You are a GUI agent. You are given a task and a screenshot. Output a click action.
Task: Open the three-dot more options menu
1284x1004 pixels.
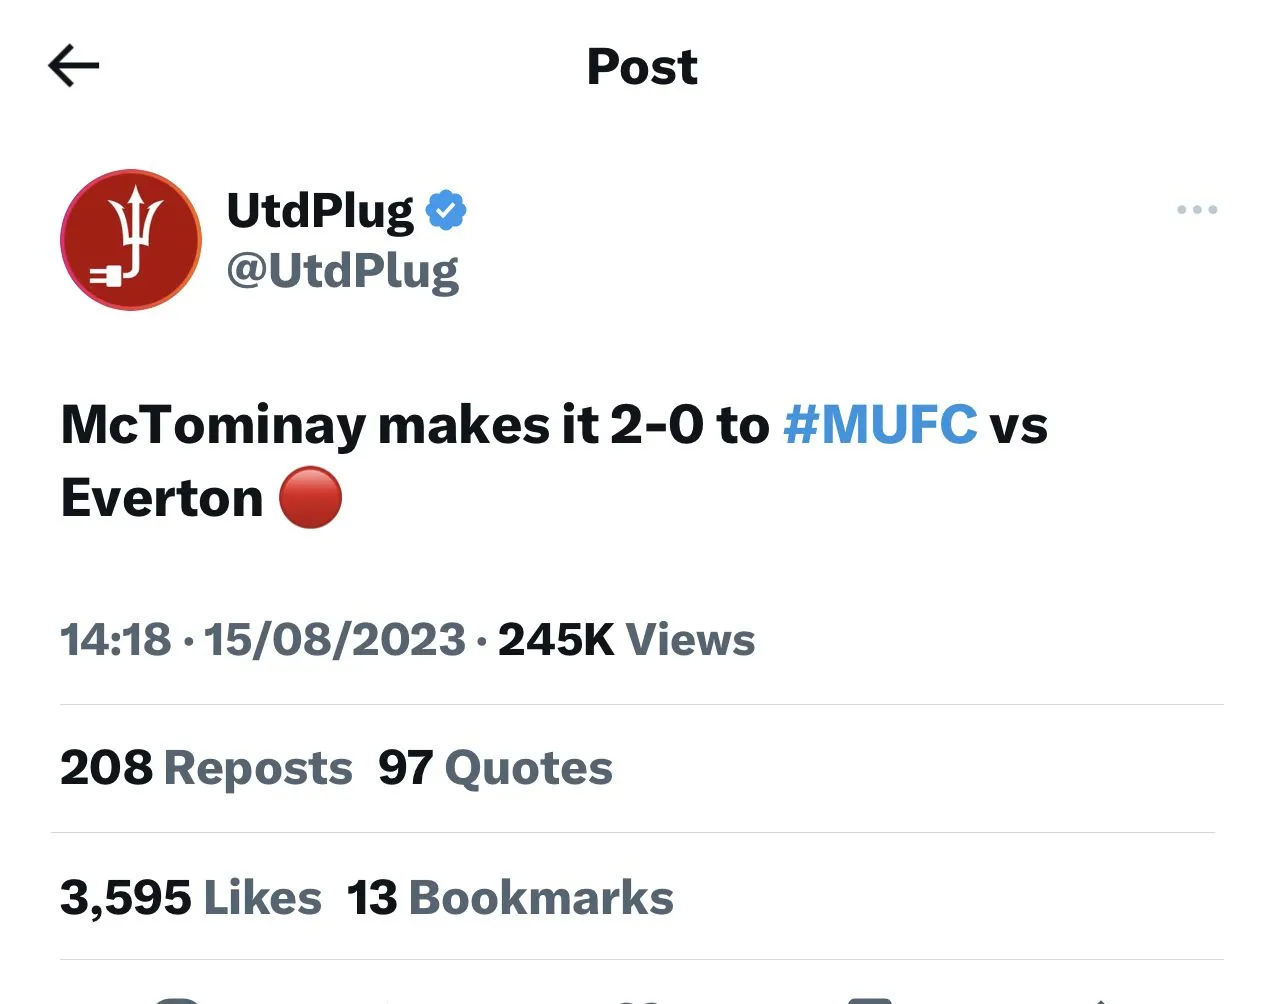[1196, 210]
